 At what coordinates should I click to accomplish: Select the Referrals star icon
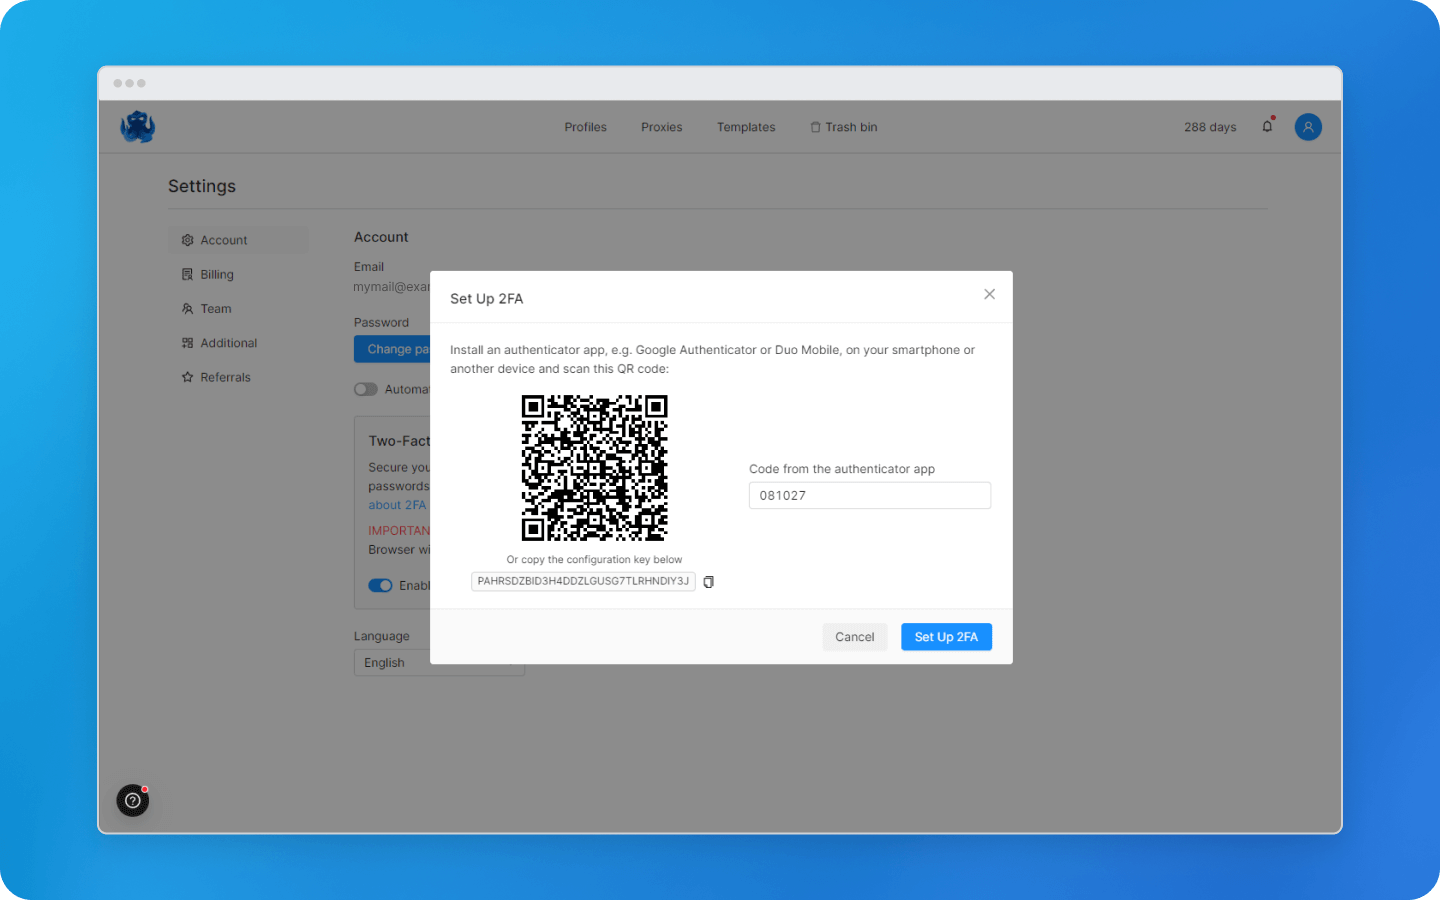(187, 377)
